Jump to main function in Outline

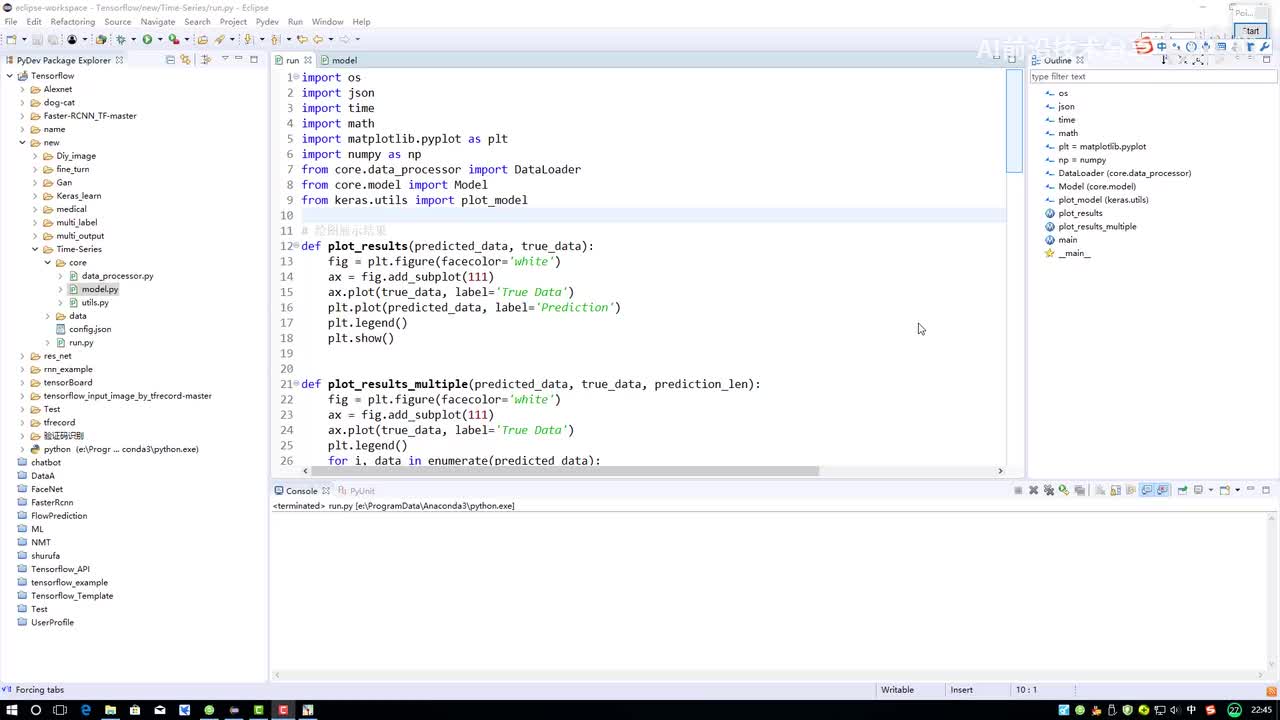click(x=1068, y=240)
